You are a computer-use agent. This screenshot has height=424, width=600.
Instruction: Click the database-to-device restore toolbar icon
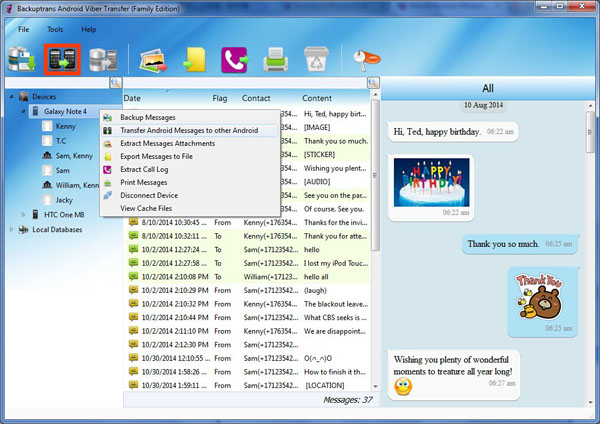[101, 61]
